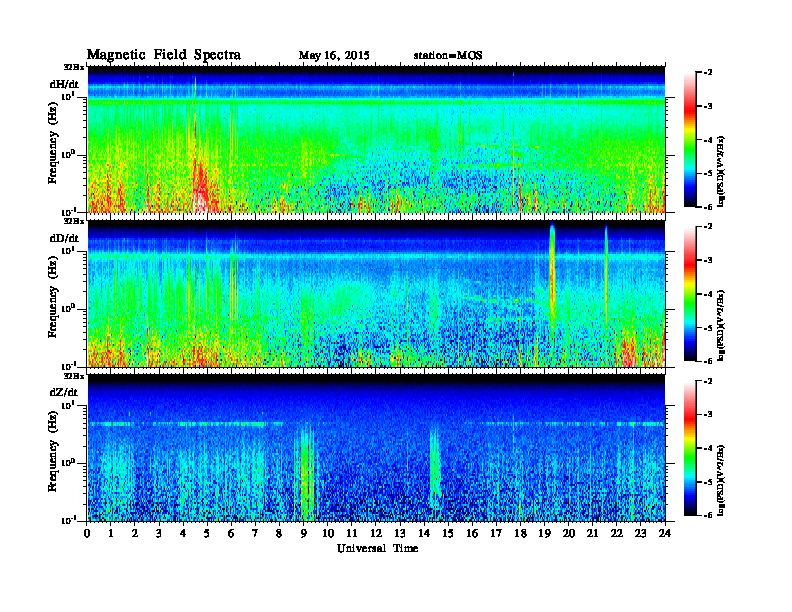This screenshot has width=792, height=612.
Task: Click hour tick '24' on time axis
Action: click(665, 534)
